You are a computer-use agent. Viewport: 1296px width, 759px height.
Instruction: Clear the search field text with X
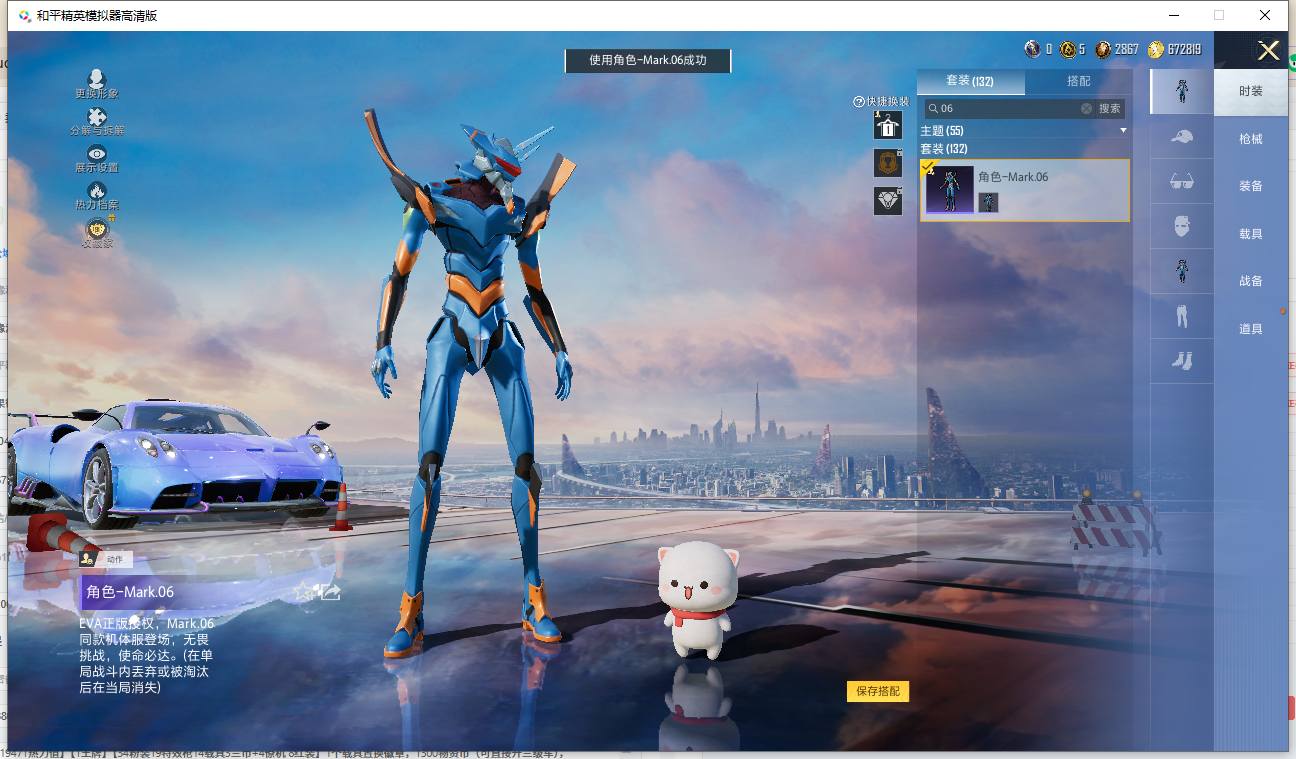(1087, 108)
